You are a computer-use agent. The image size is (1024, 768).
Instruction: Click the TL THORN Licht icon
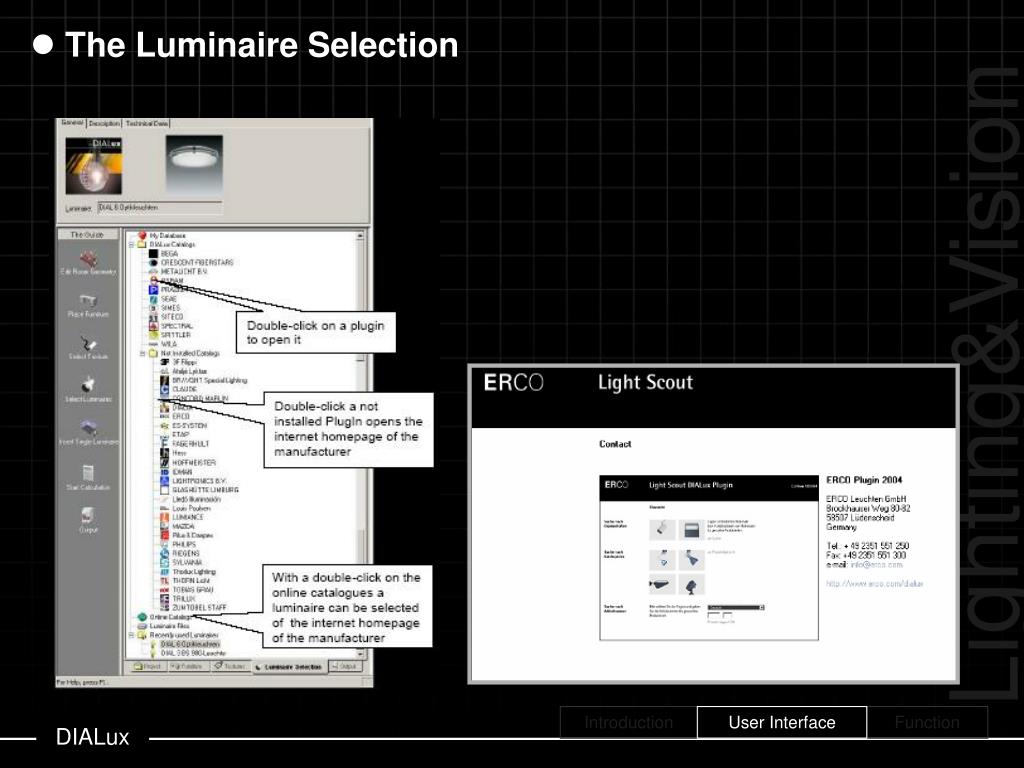[165, 581]
